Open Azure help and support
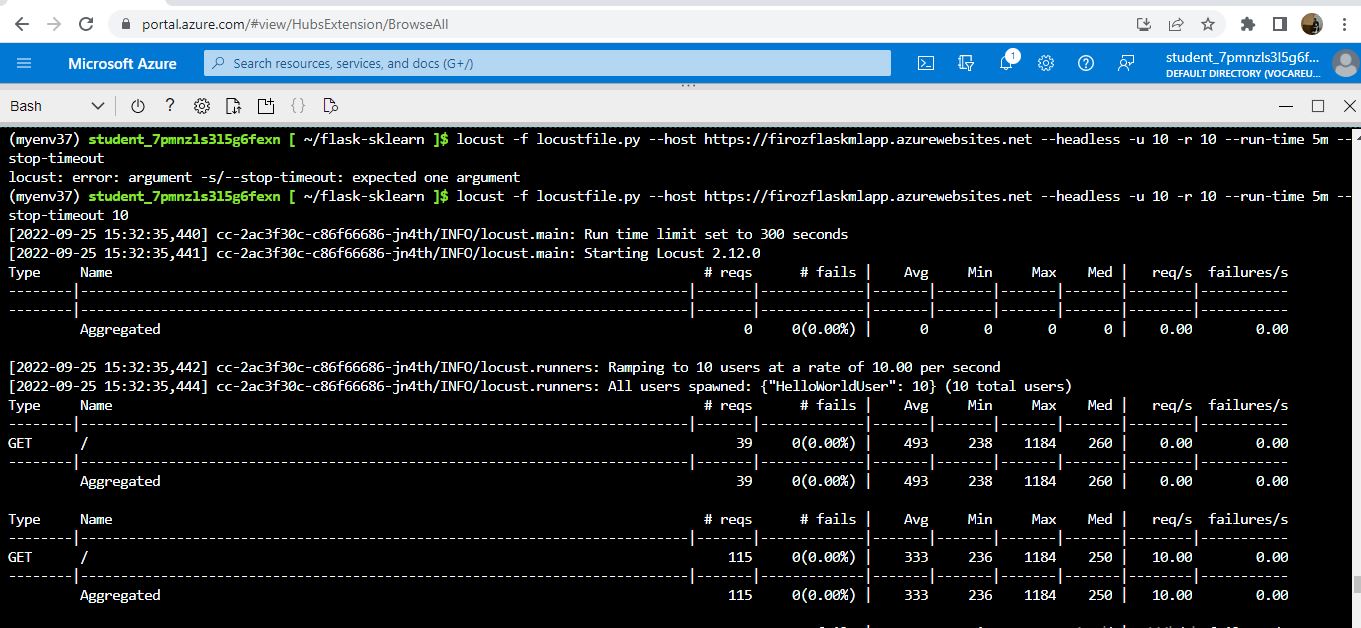This screenshot has width=1361, height=628. (1086, 63)
